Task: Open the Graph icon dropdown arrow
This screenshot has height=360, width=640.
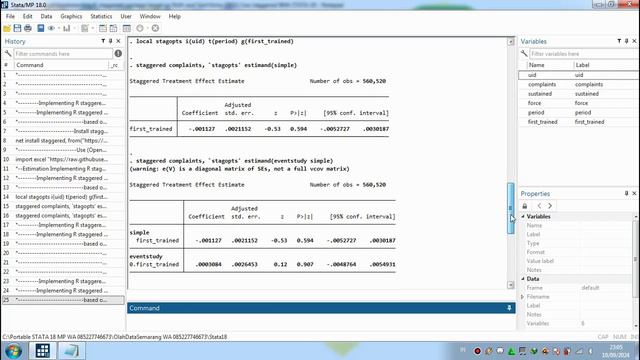Action: click(74, 28)
